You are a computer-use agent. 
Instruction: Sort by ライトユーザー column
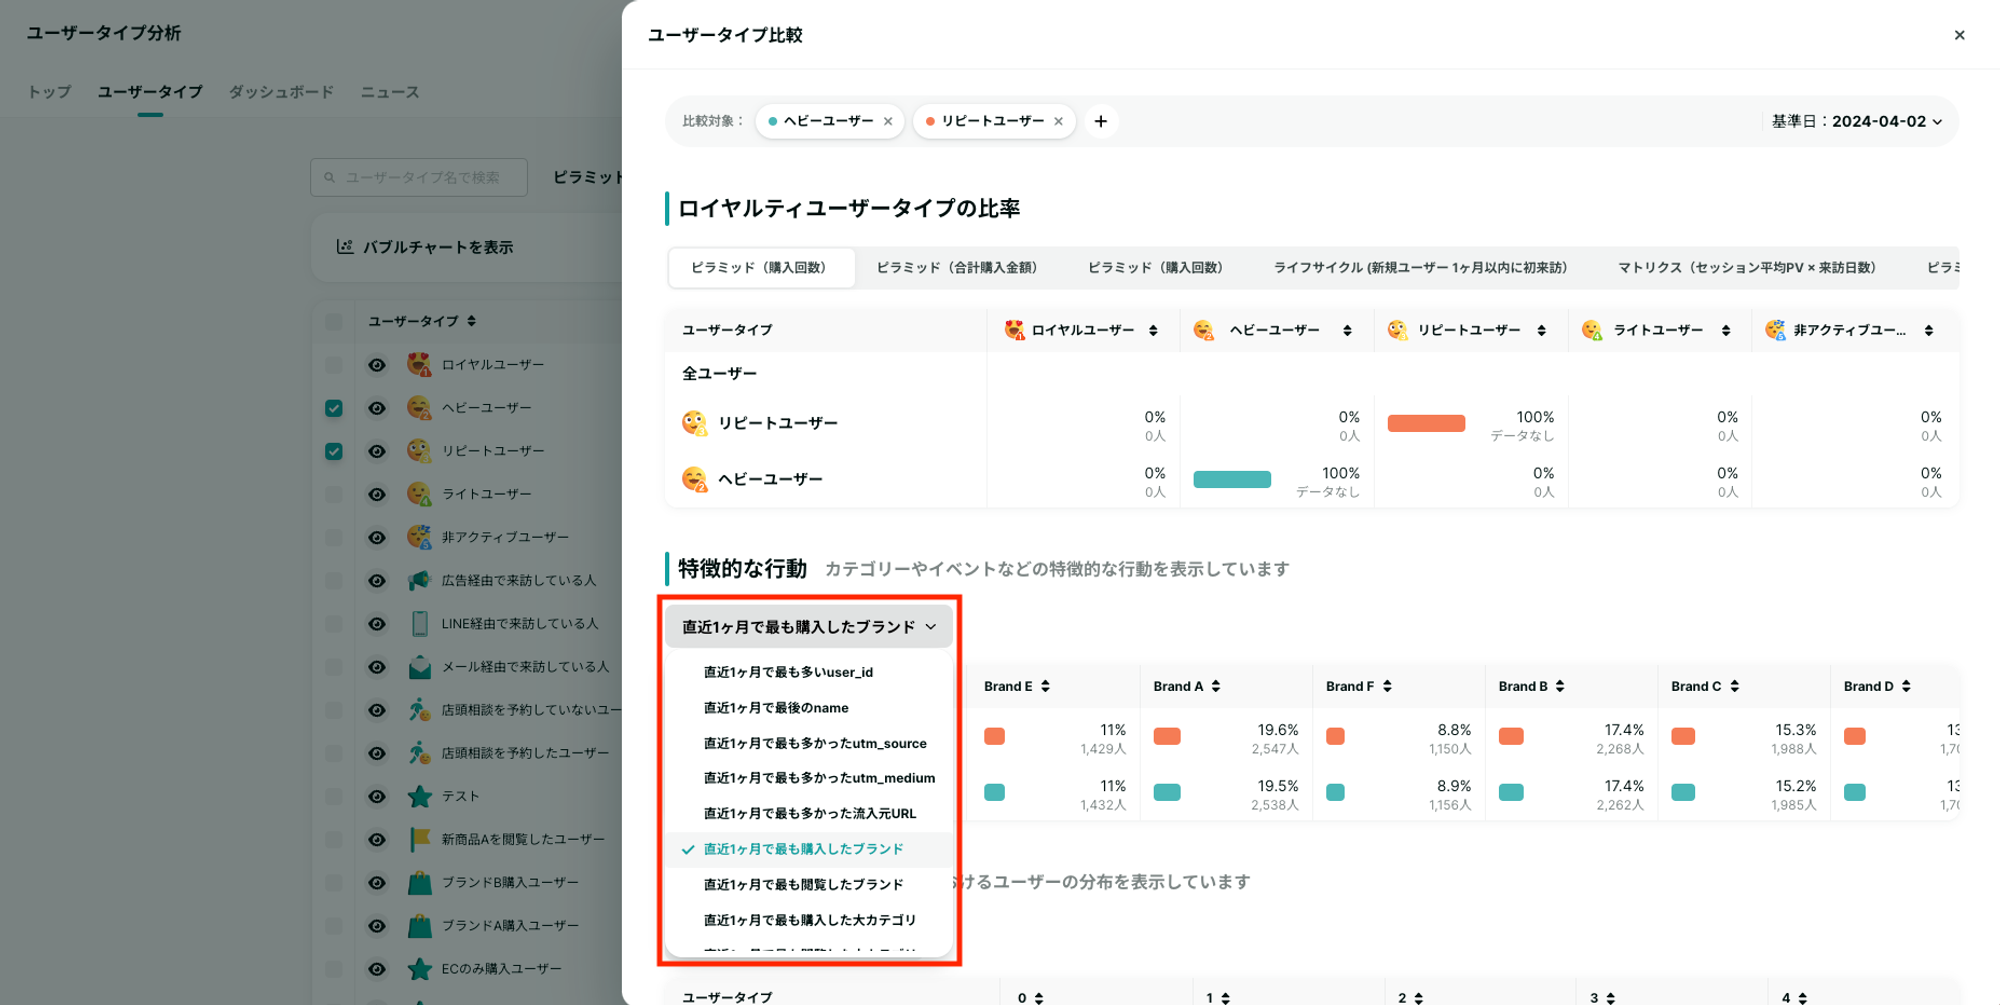(x=1726, y=330)
